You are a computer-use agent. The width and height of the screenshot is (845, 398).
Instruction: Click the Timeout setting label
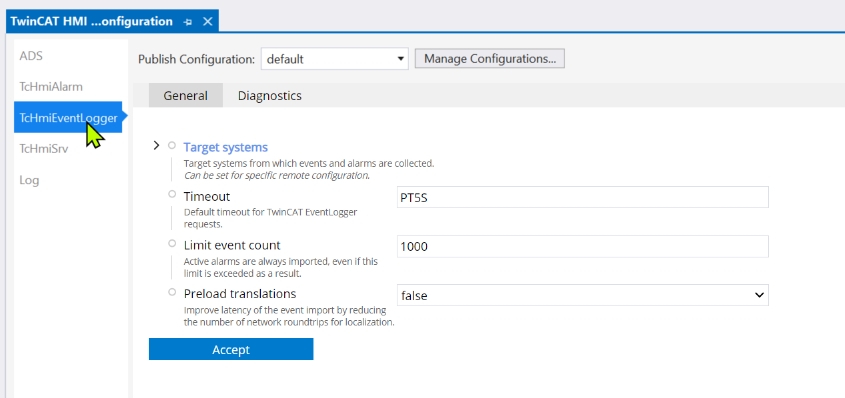click(x=206, y=197)
